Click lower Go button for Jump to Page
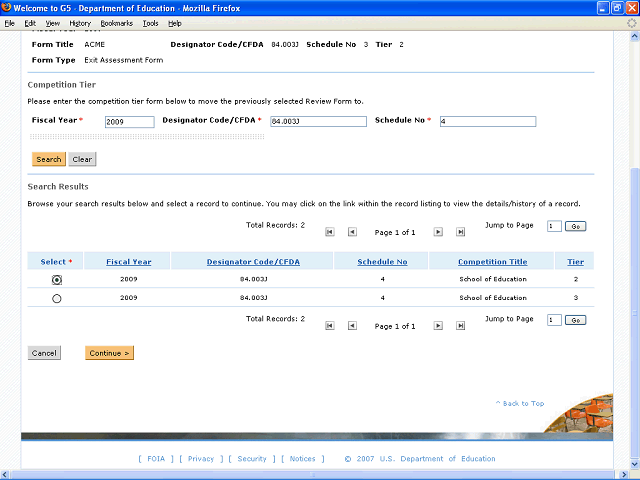Image resolution: width=640 pixels, height=480 pixels. pos(576,320)
